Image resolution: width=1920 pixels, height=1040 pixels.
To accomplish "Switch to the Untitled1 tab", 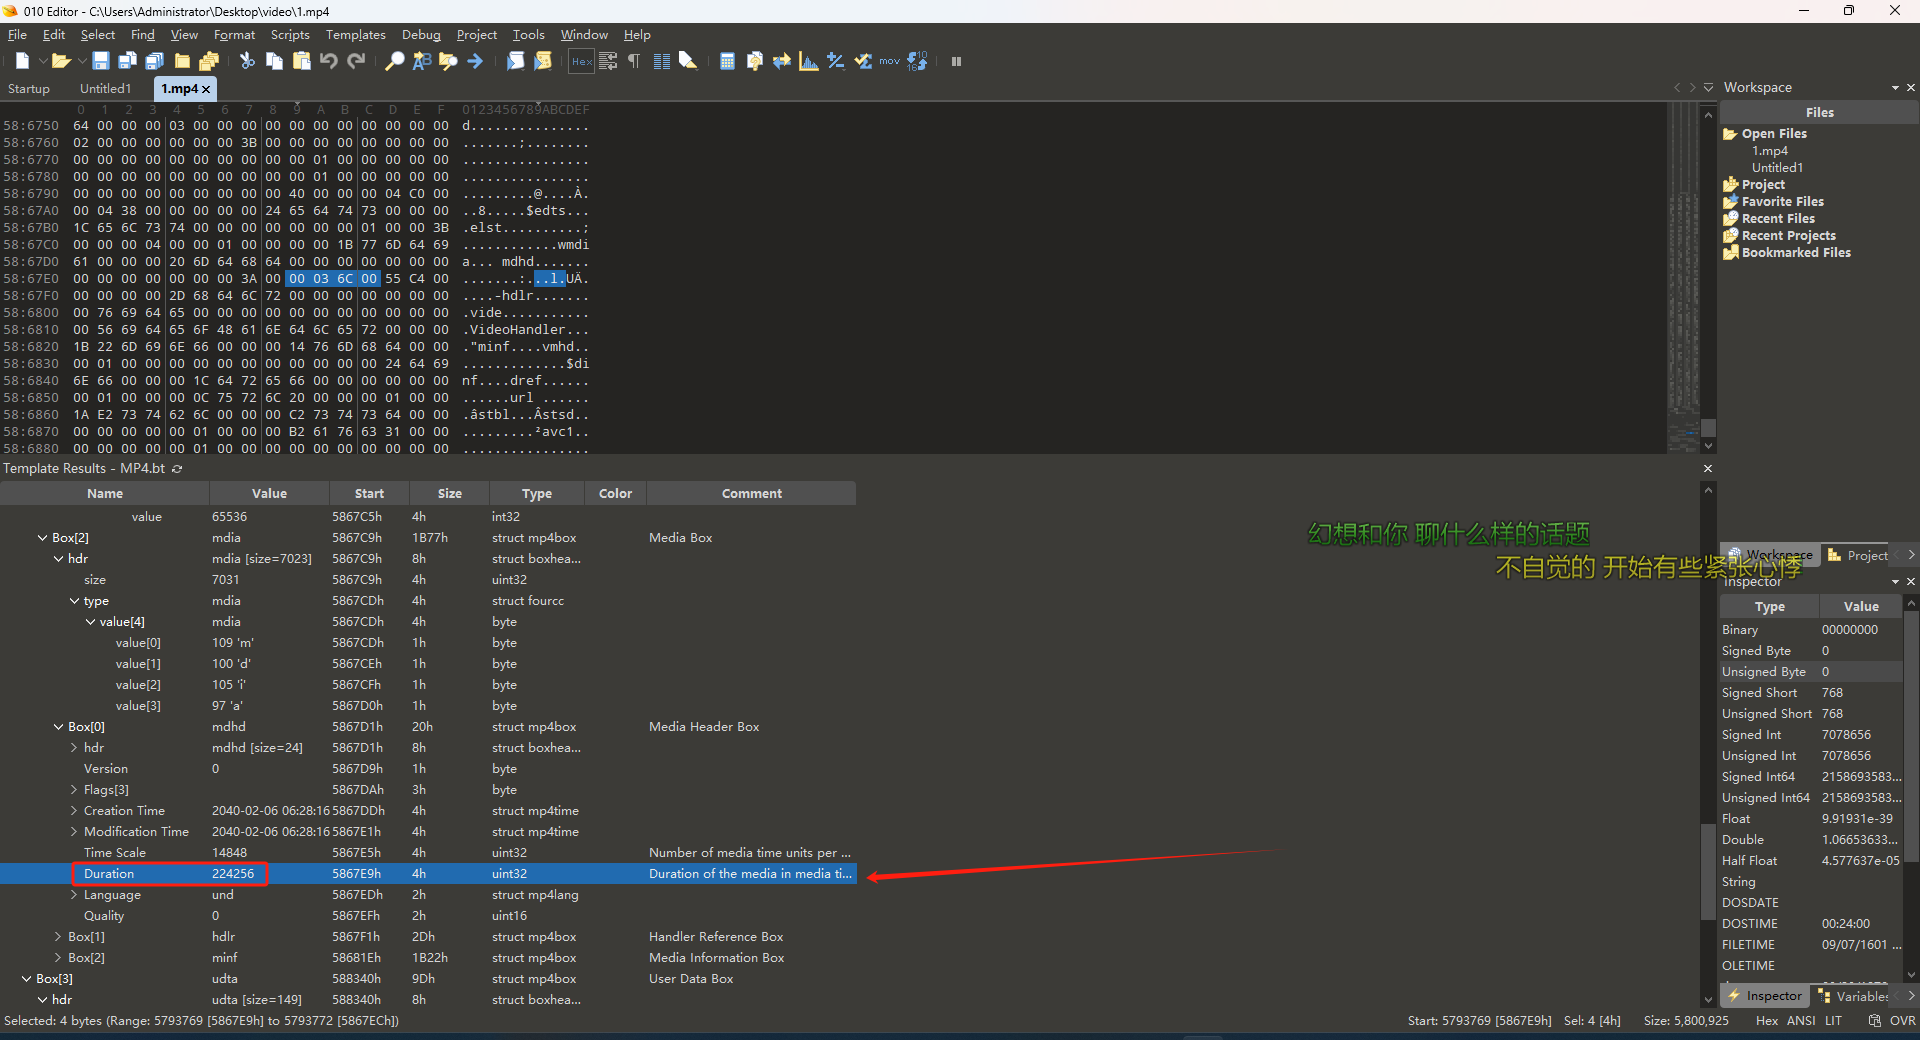I will tap(105, 89).
